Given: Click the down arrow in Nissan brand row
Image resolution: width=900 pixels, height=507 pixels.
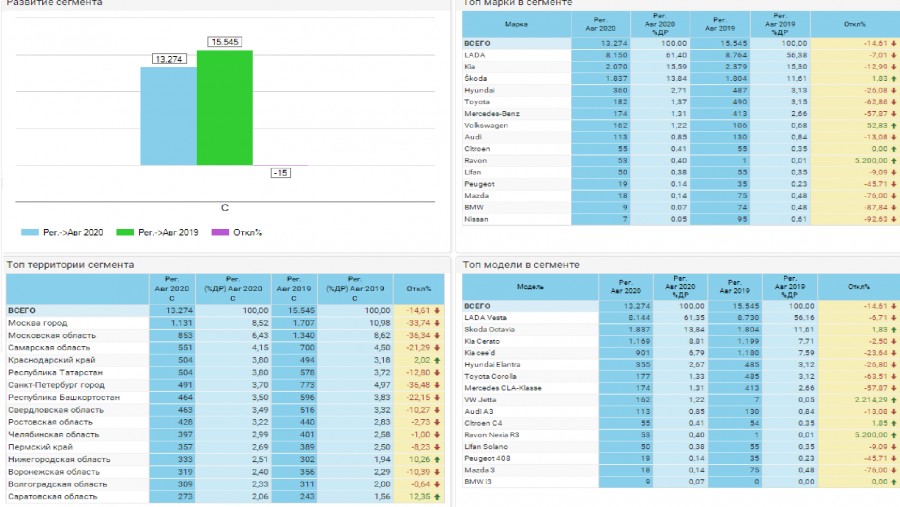Looking at the screenshot, I should (x=894, y=219).
